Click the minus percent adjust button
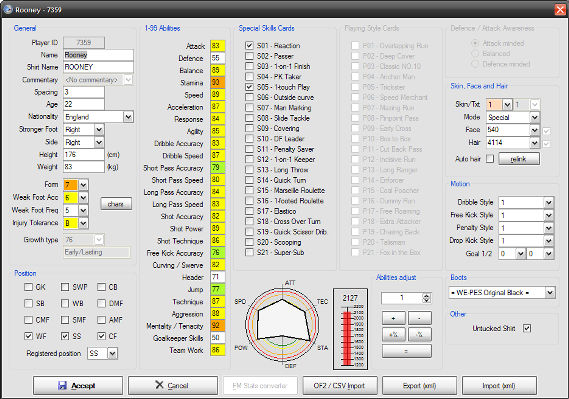Screen dimensions: 569x399 (x=419, y=334)
